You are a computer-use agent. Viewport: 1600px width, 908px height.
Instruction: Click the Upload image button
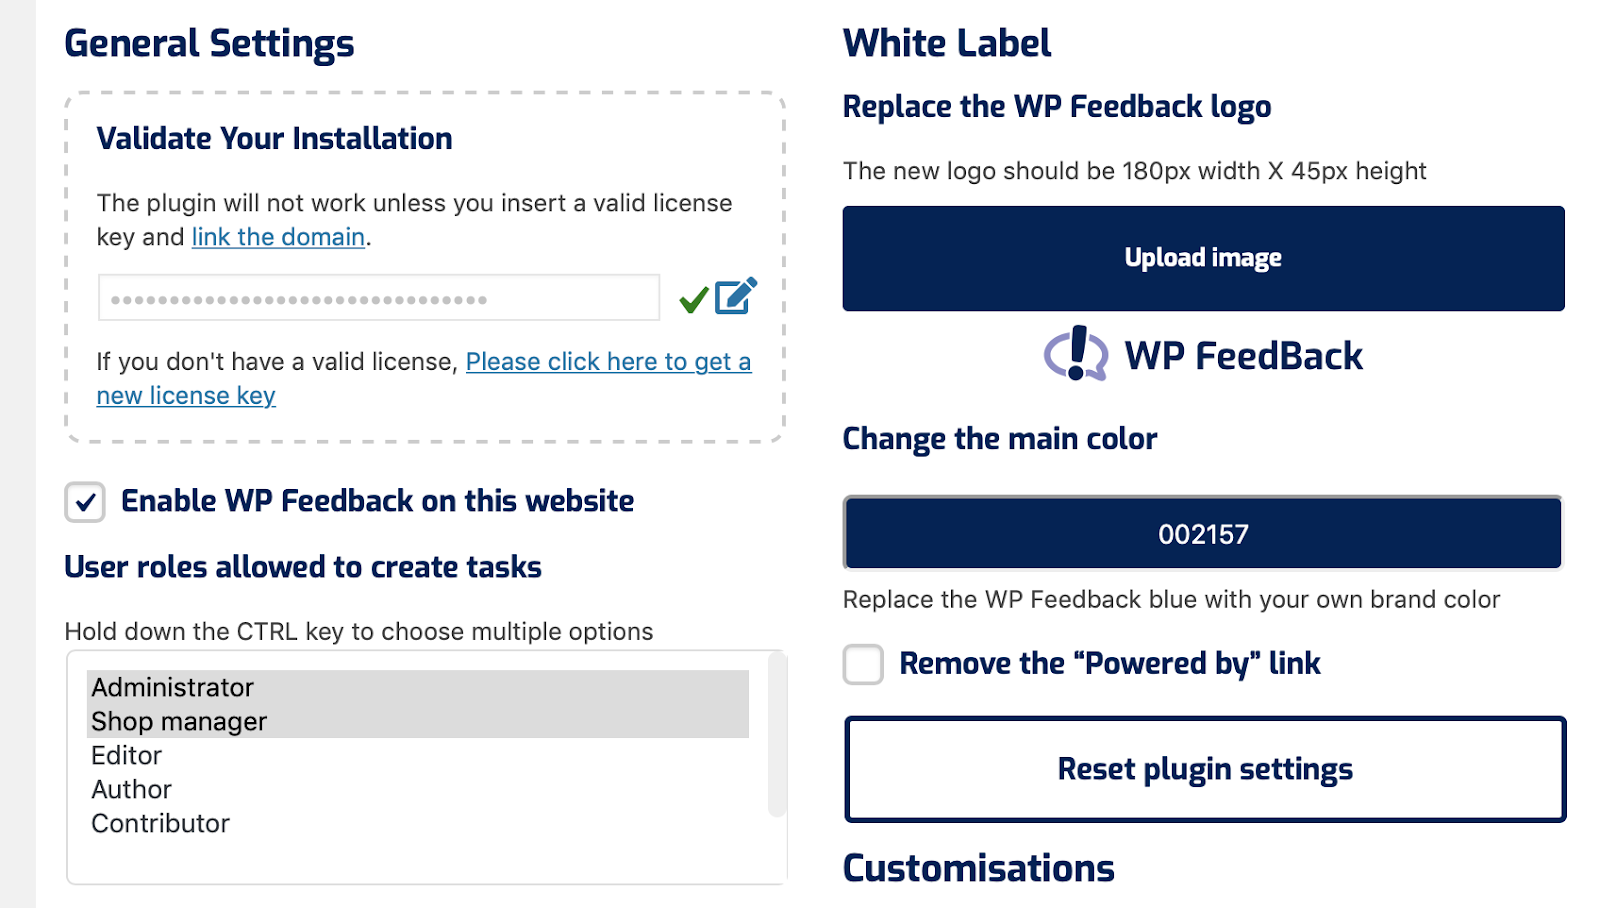[x=1203, y=258]
